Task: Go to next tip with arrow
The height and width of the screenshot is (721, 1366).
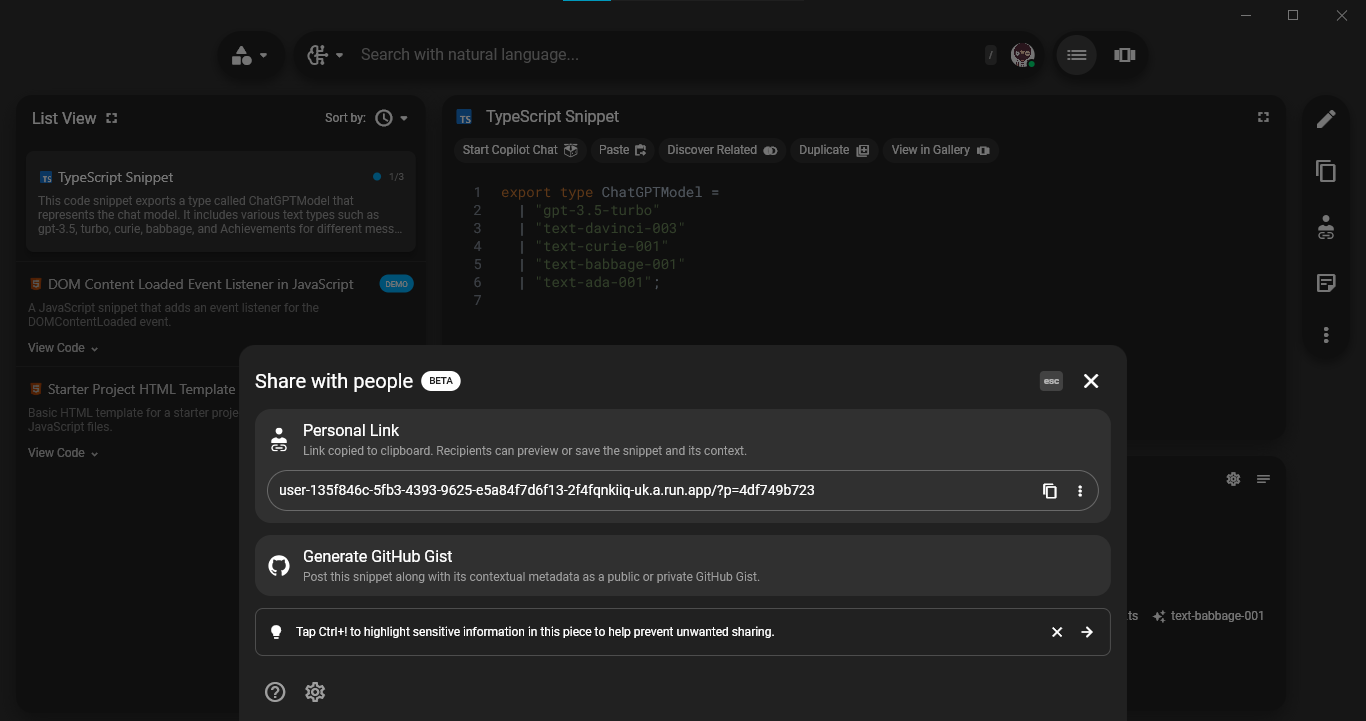Action: click(1087, 632)
